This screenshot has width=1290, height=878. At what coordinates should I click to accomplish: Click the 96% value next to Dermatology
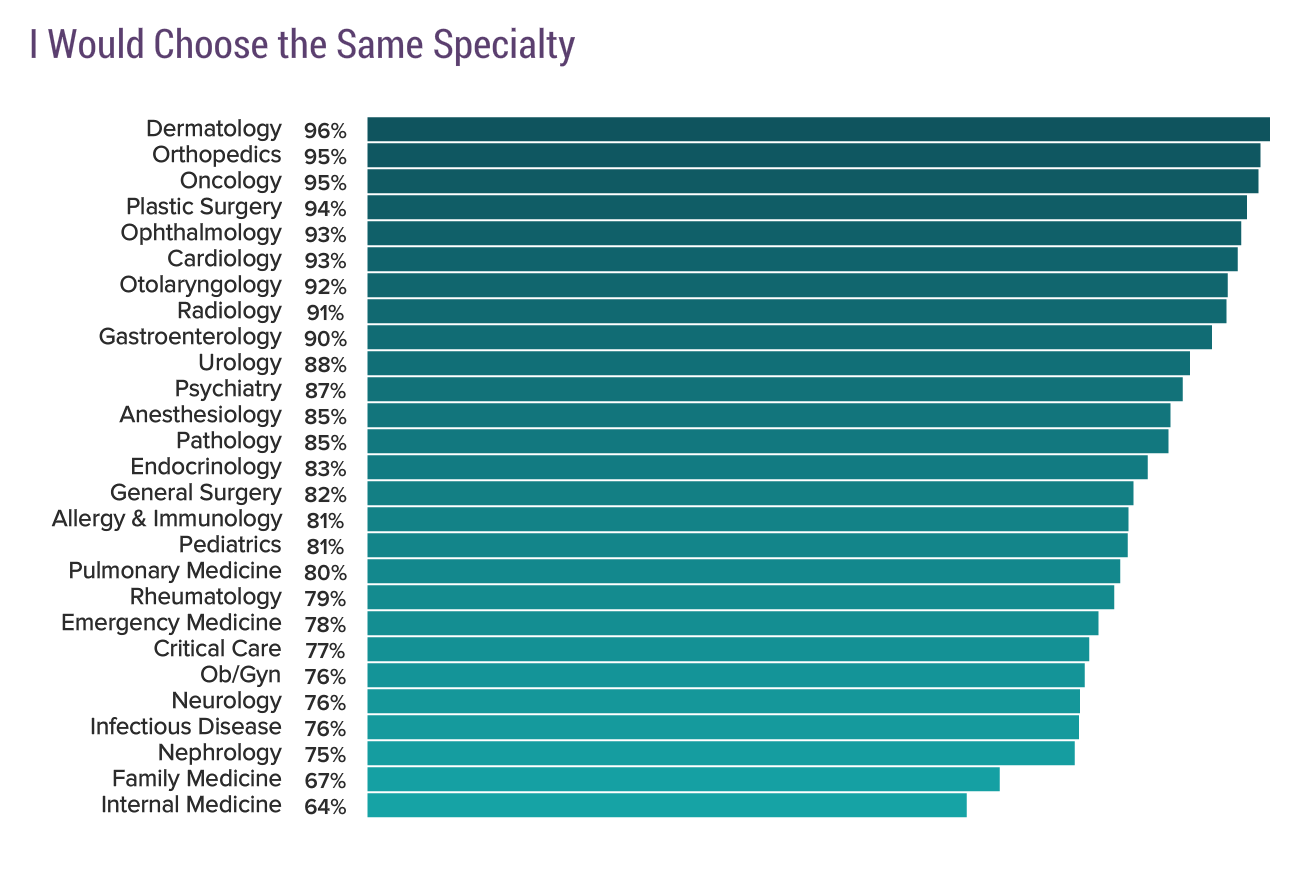[325, 131]
